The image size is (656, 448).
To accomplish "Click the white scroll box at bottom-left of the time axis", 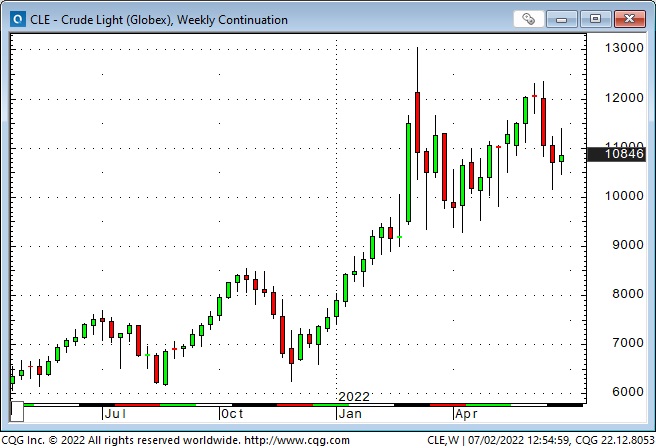I will tap(16, 411).
